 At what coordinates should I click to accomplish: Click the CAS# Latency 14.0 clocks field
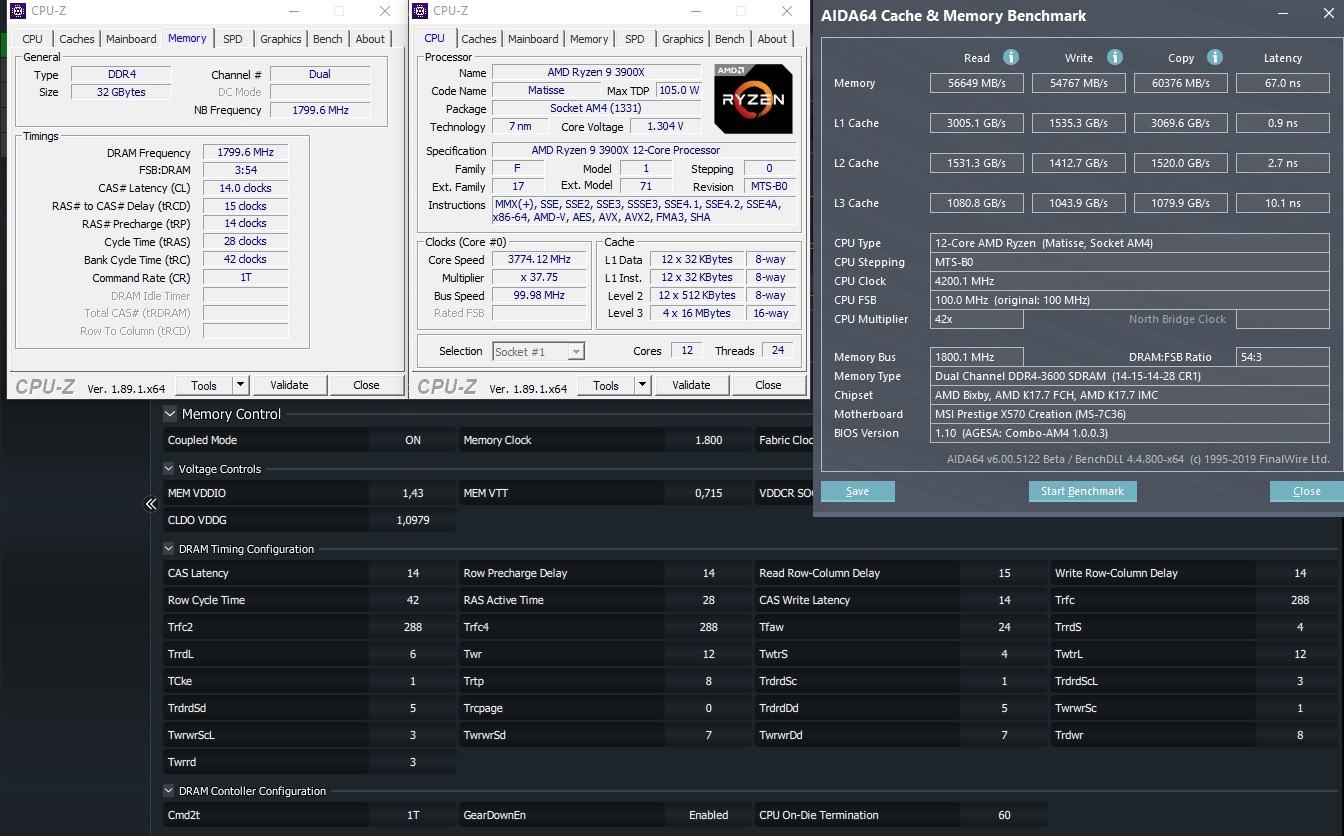245,188
